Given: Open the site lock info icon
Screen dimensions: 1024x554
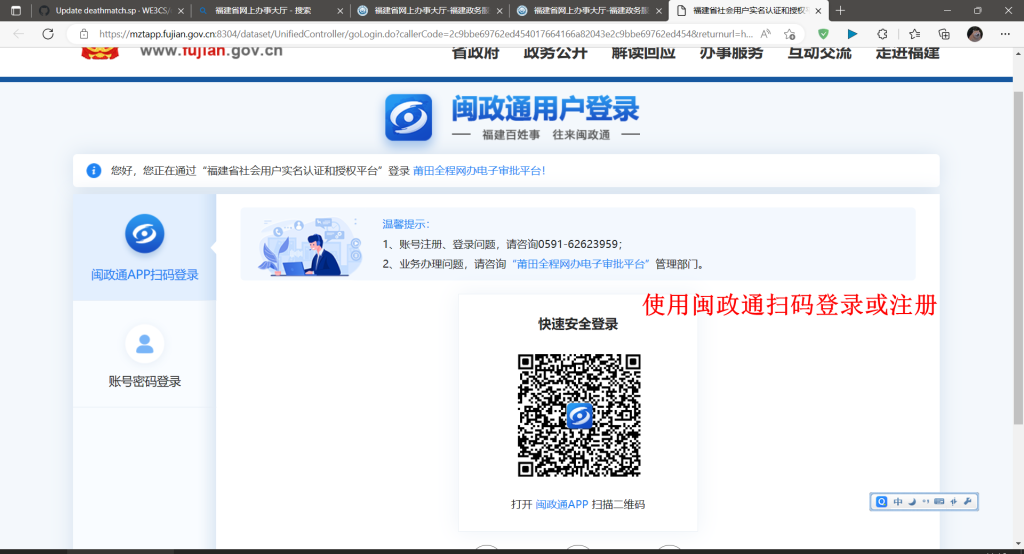Looking at the screenshot, I should (84, 34).
